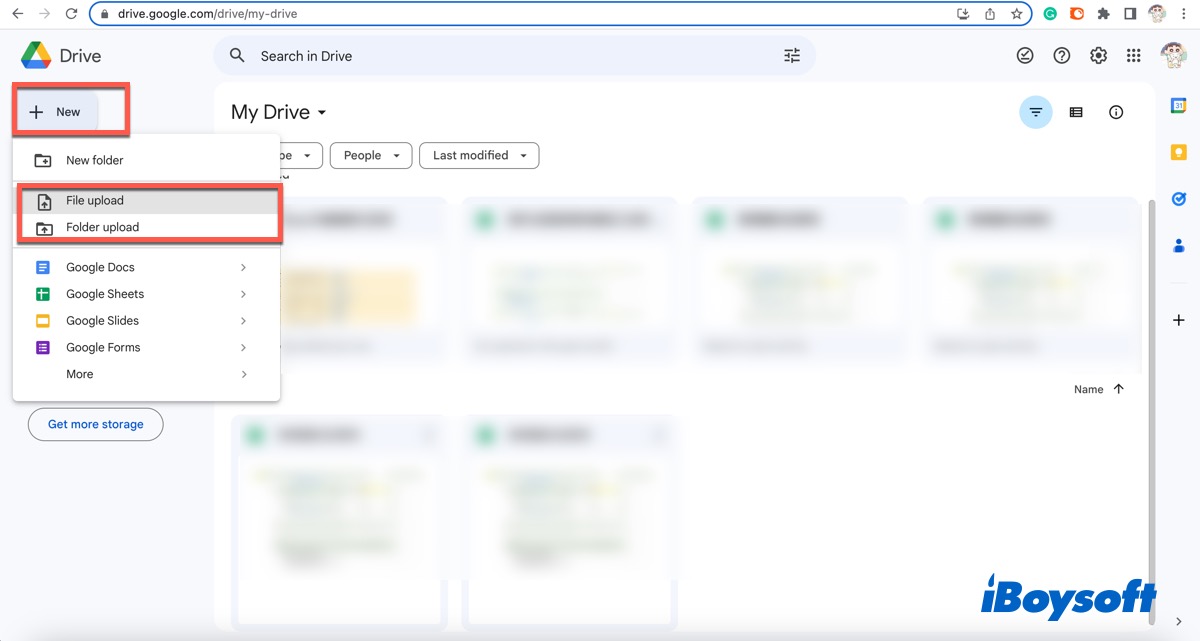The height and width of the screenshot is (641, 1200).
Task: Open the Help question mark icon
Action: [1062, 56]
